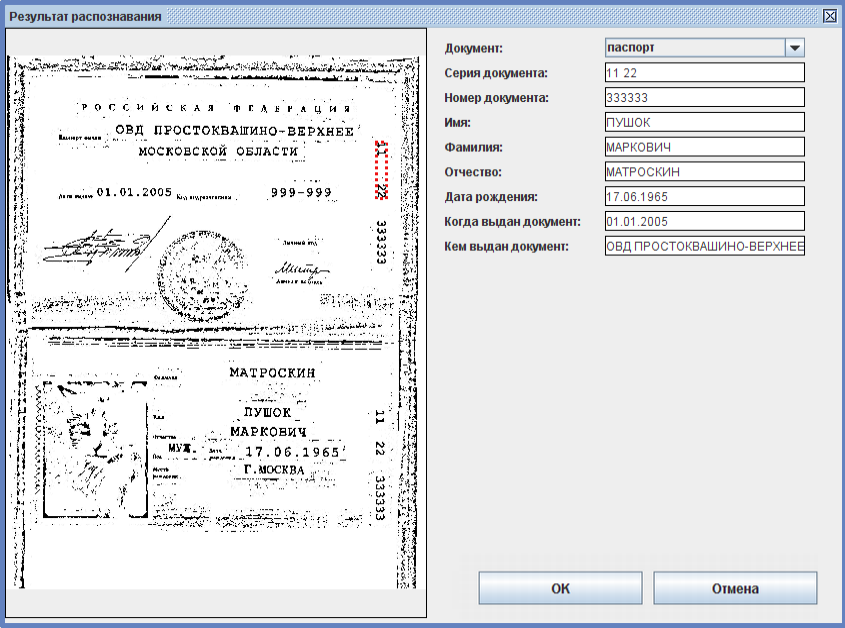This screenshot has height=628, width=845.
Task: Close the Результат распознавания dialog
Action: coord(829,16)
